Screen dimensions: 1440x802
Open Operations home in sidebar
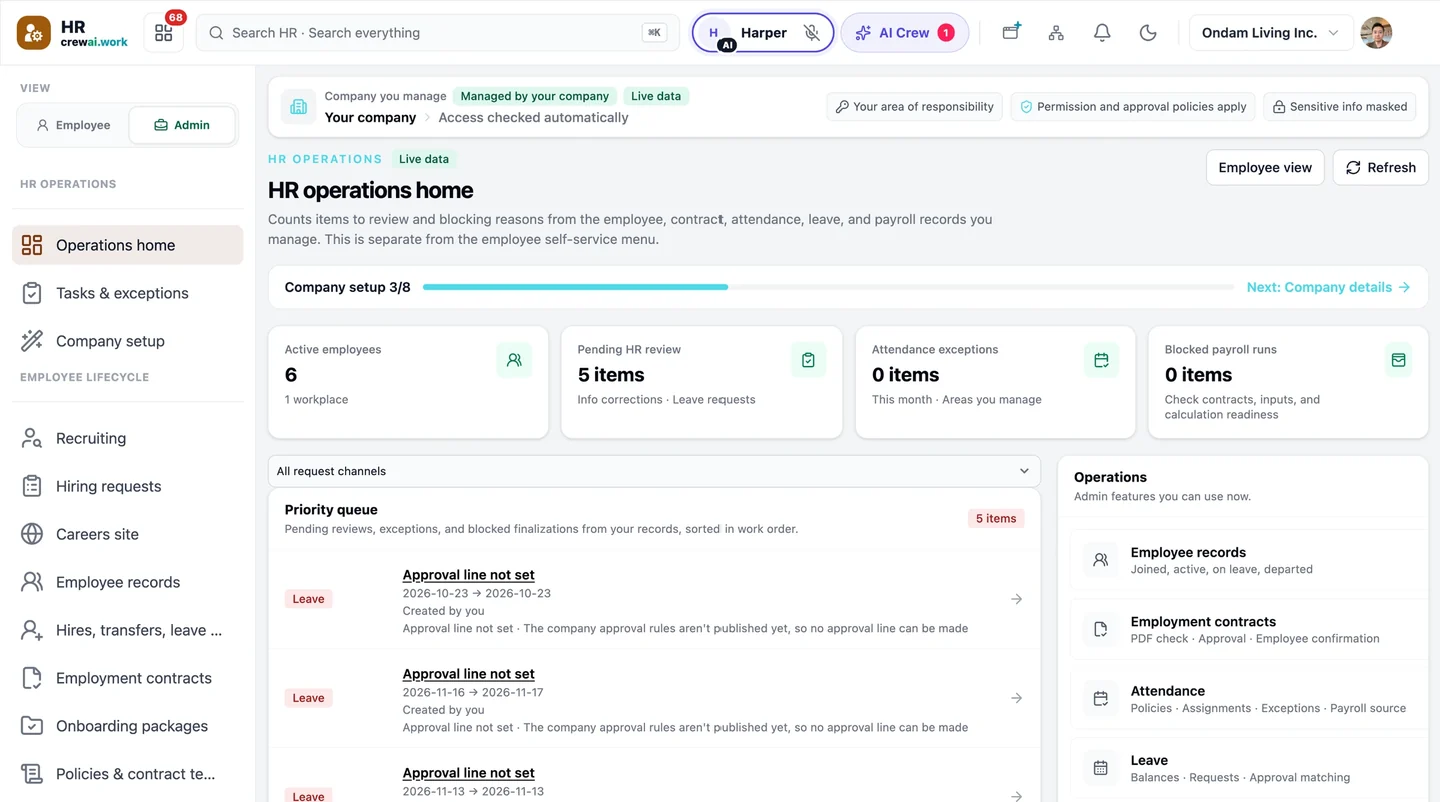click(127, 245)
